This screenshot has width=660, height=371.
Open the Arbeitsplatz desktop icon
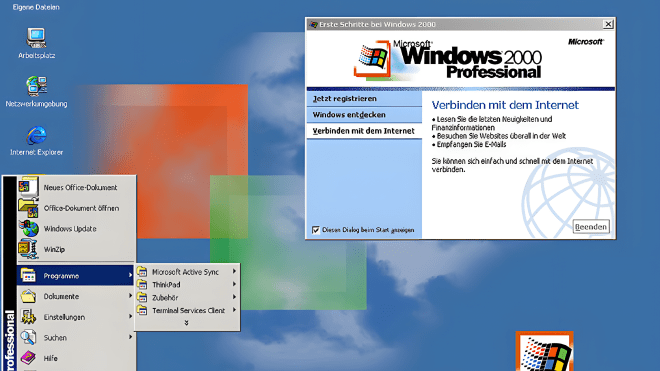(36, 38)
